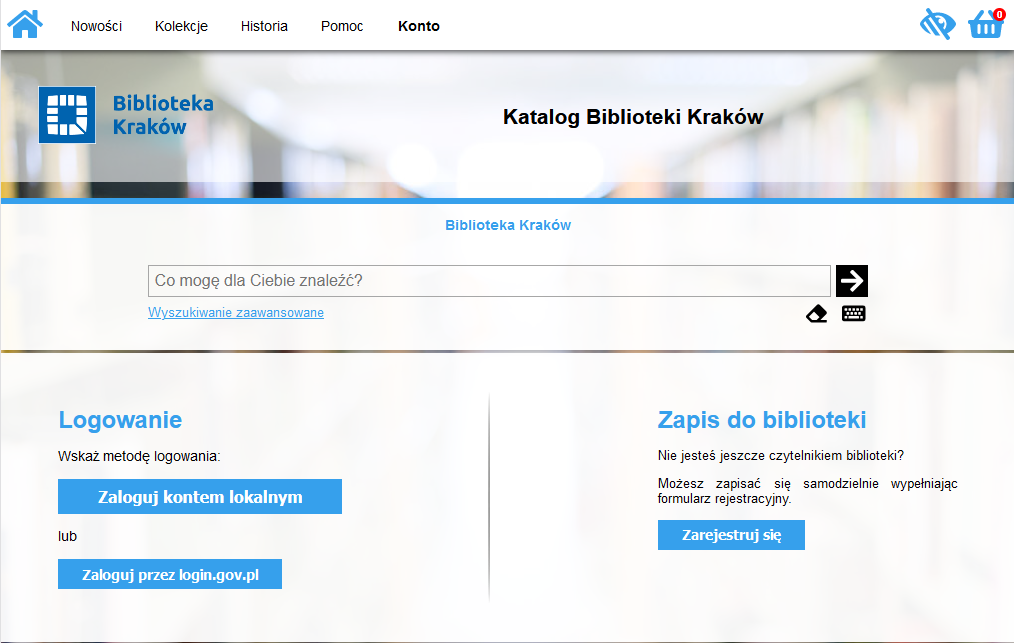
Task: Click the Biblioteka Kraków logo
Action: [x=126, y=115]
